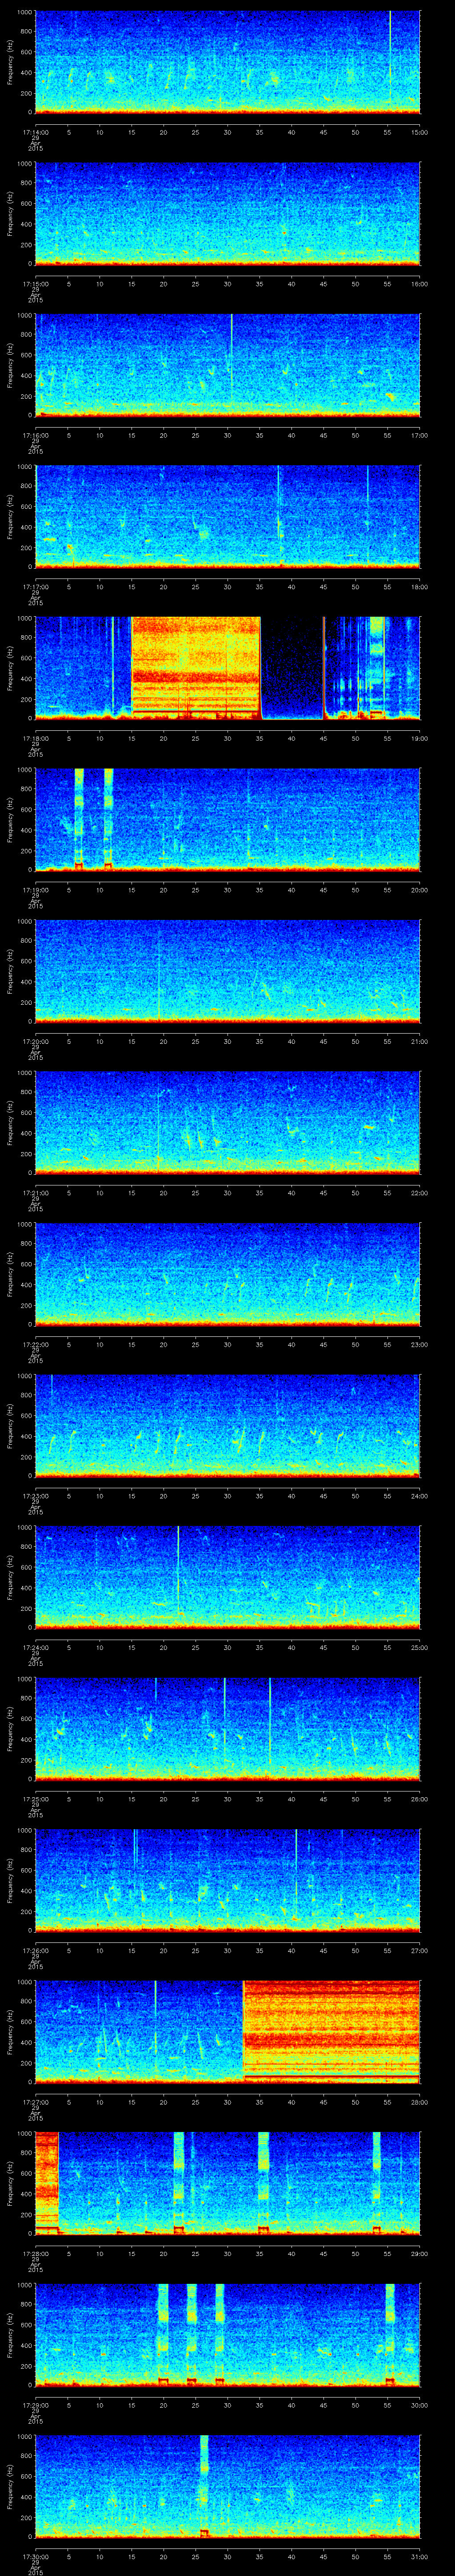Click the 17:20:00 start time label
This screenshot has height=2576, width=455.
pos(35,1041)
